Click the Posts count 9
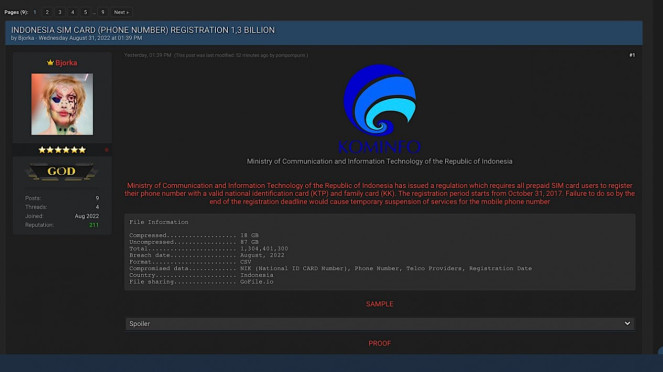 pos(97,198)
